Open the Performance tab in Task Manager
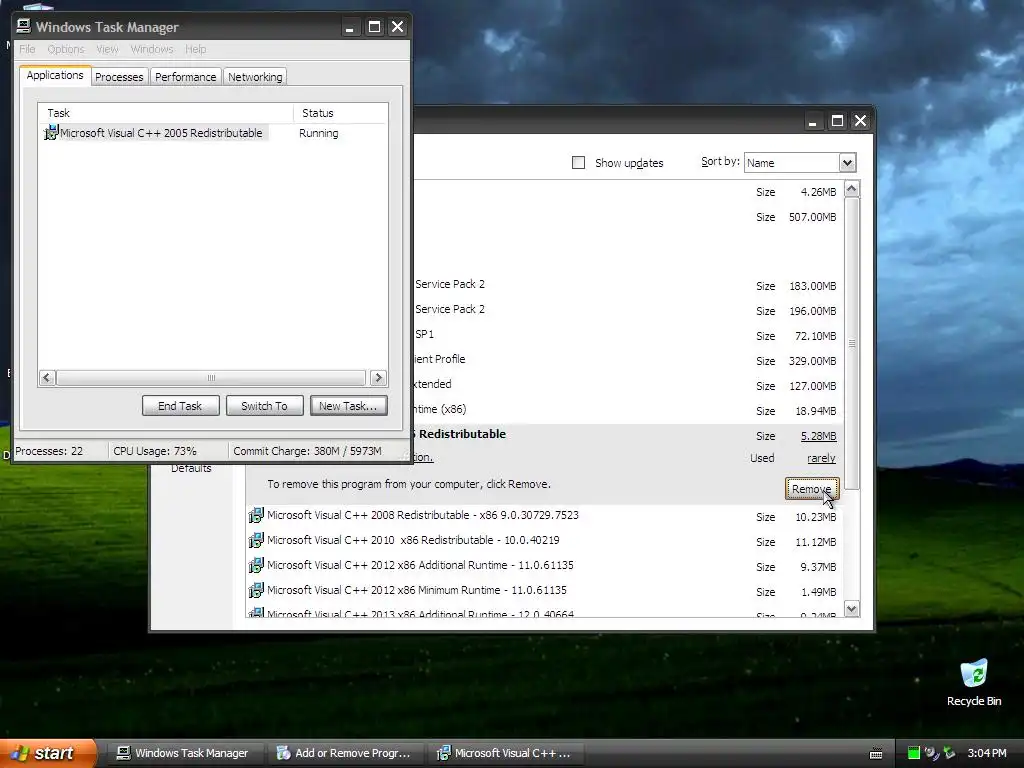This screenshot has height=768, width=1024. (x=185, y=76)
